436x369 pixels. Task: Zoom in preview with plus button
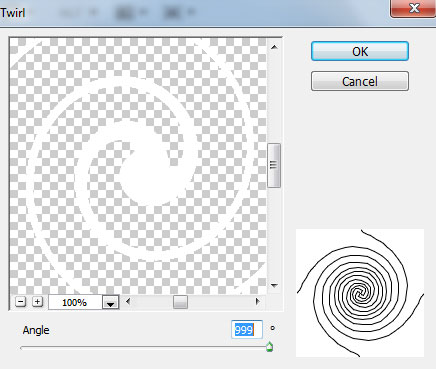coord(37,302)
